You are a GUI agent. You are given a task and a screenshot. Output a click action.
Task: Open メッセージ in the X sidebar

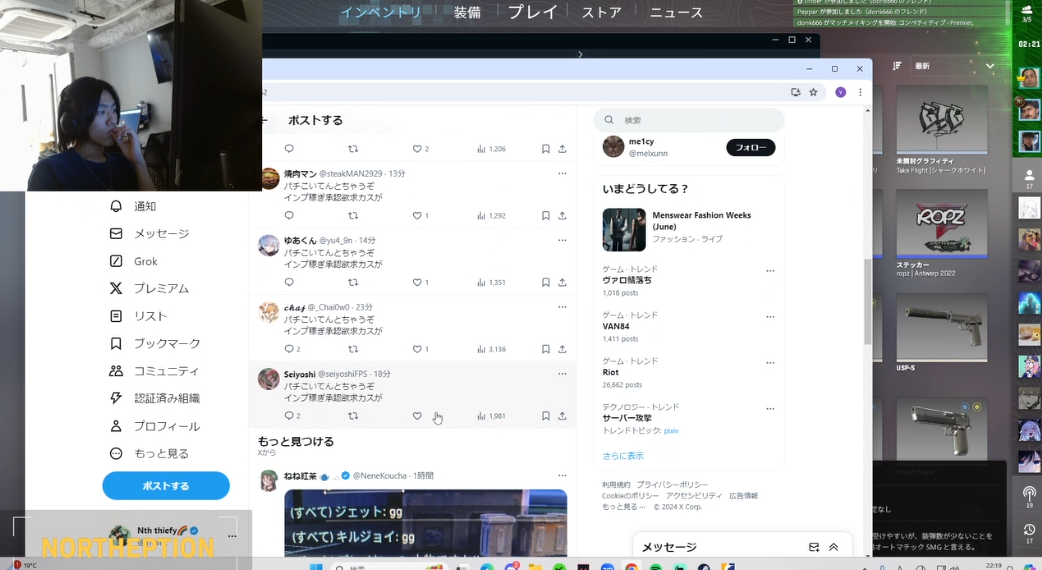pos(150,234)
